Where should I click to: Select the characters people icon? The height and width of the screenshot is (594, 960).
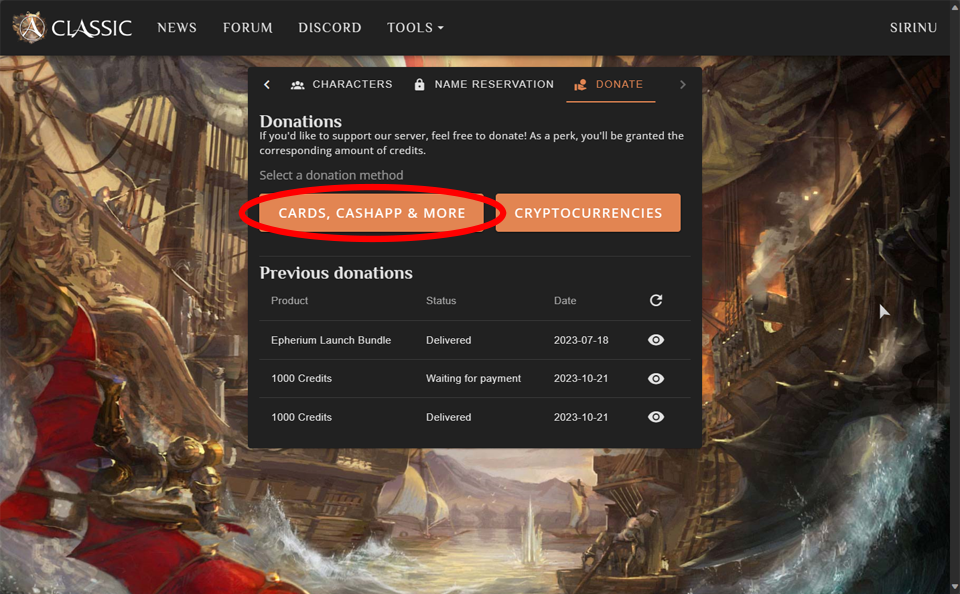click(296, 85)
